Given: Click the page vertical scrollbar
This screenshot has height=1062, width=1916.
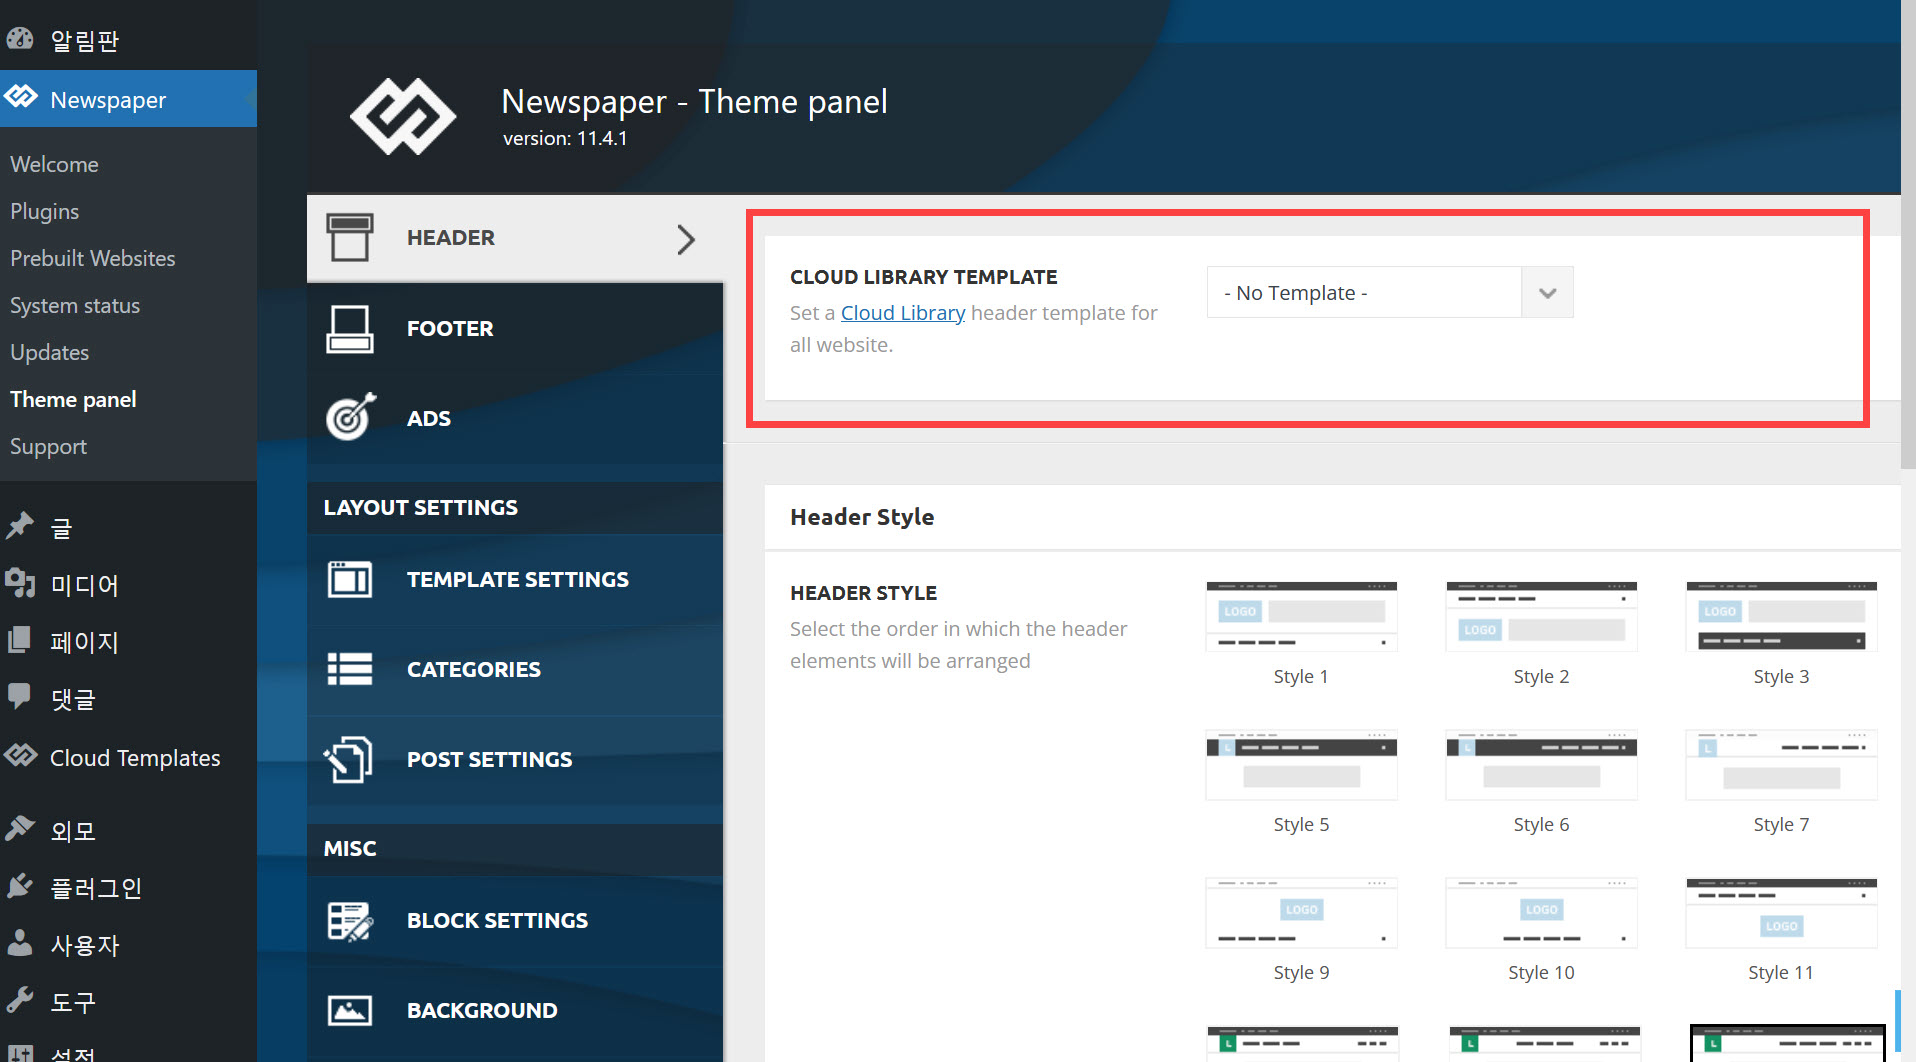Looking at the screenshot, I should [x=1908, y=234].
